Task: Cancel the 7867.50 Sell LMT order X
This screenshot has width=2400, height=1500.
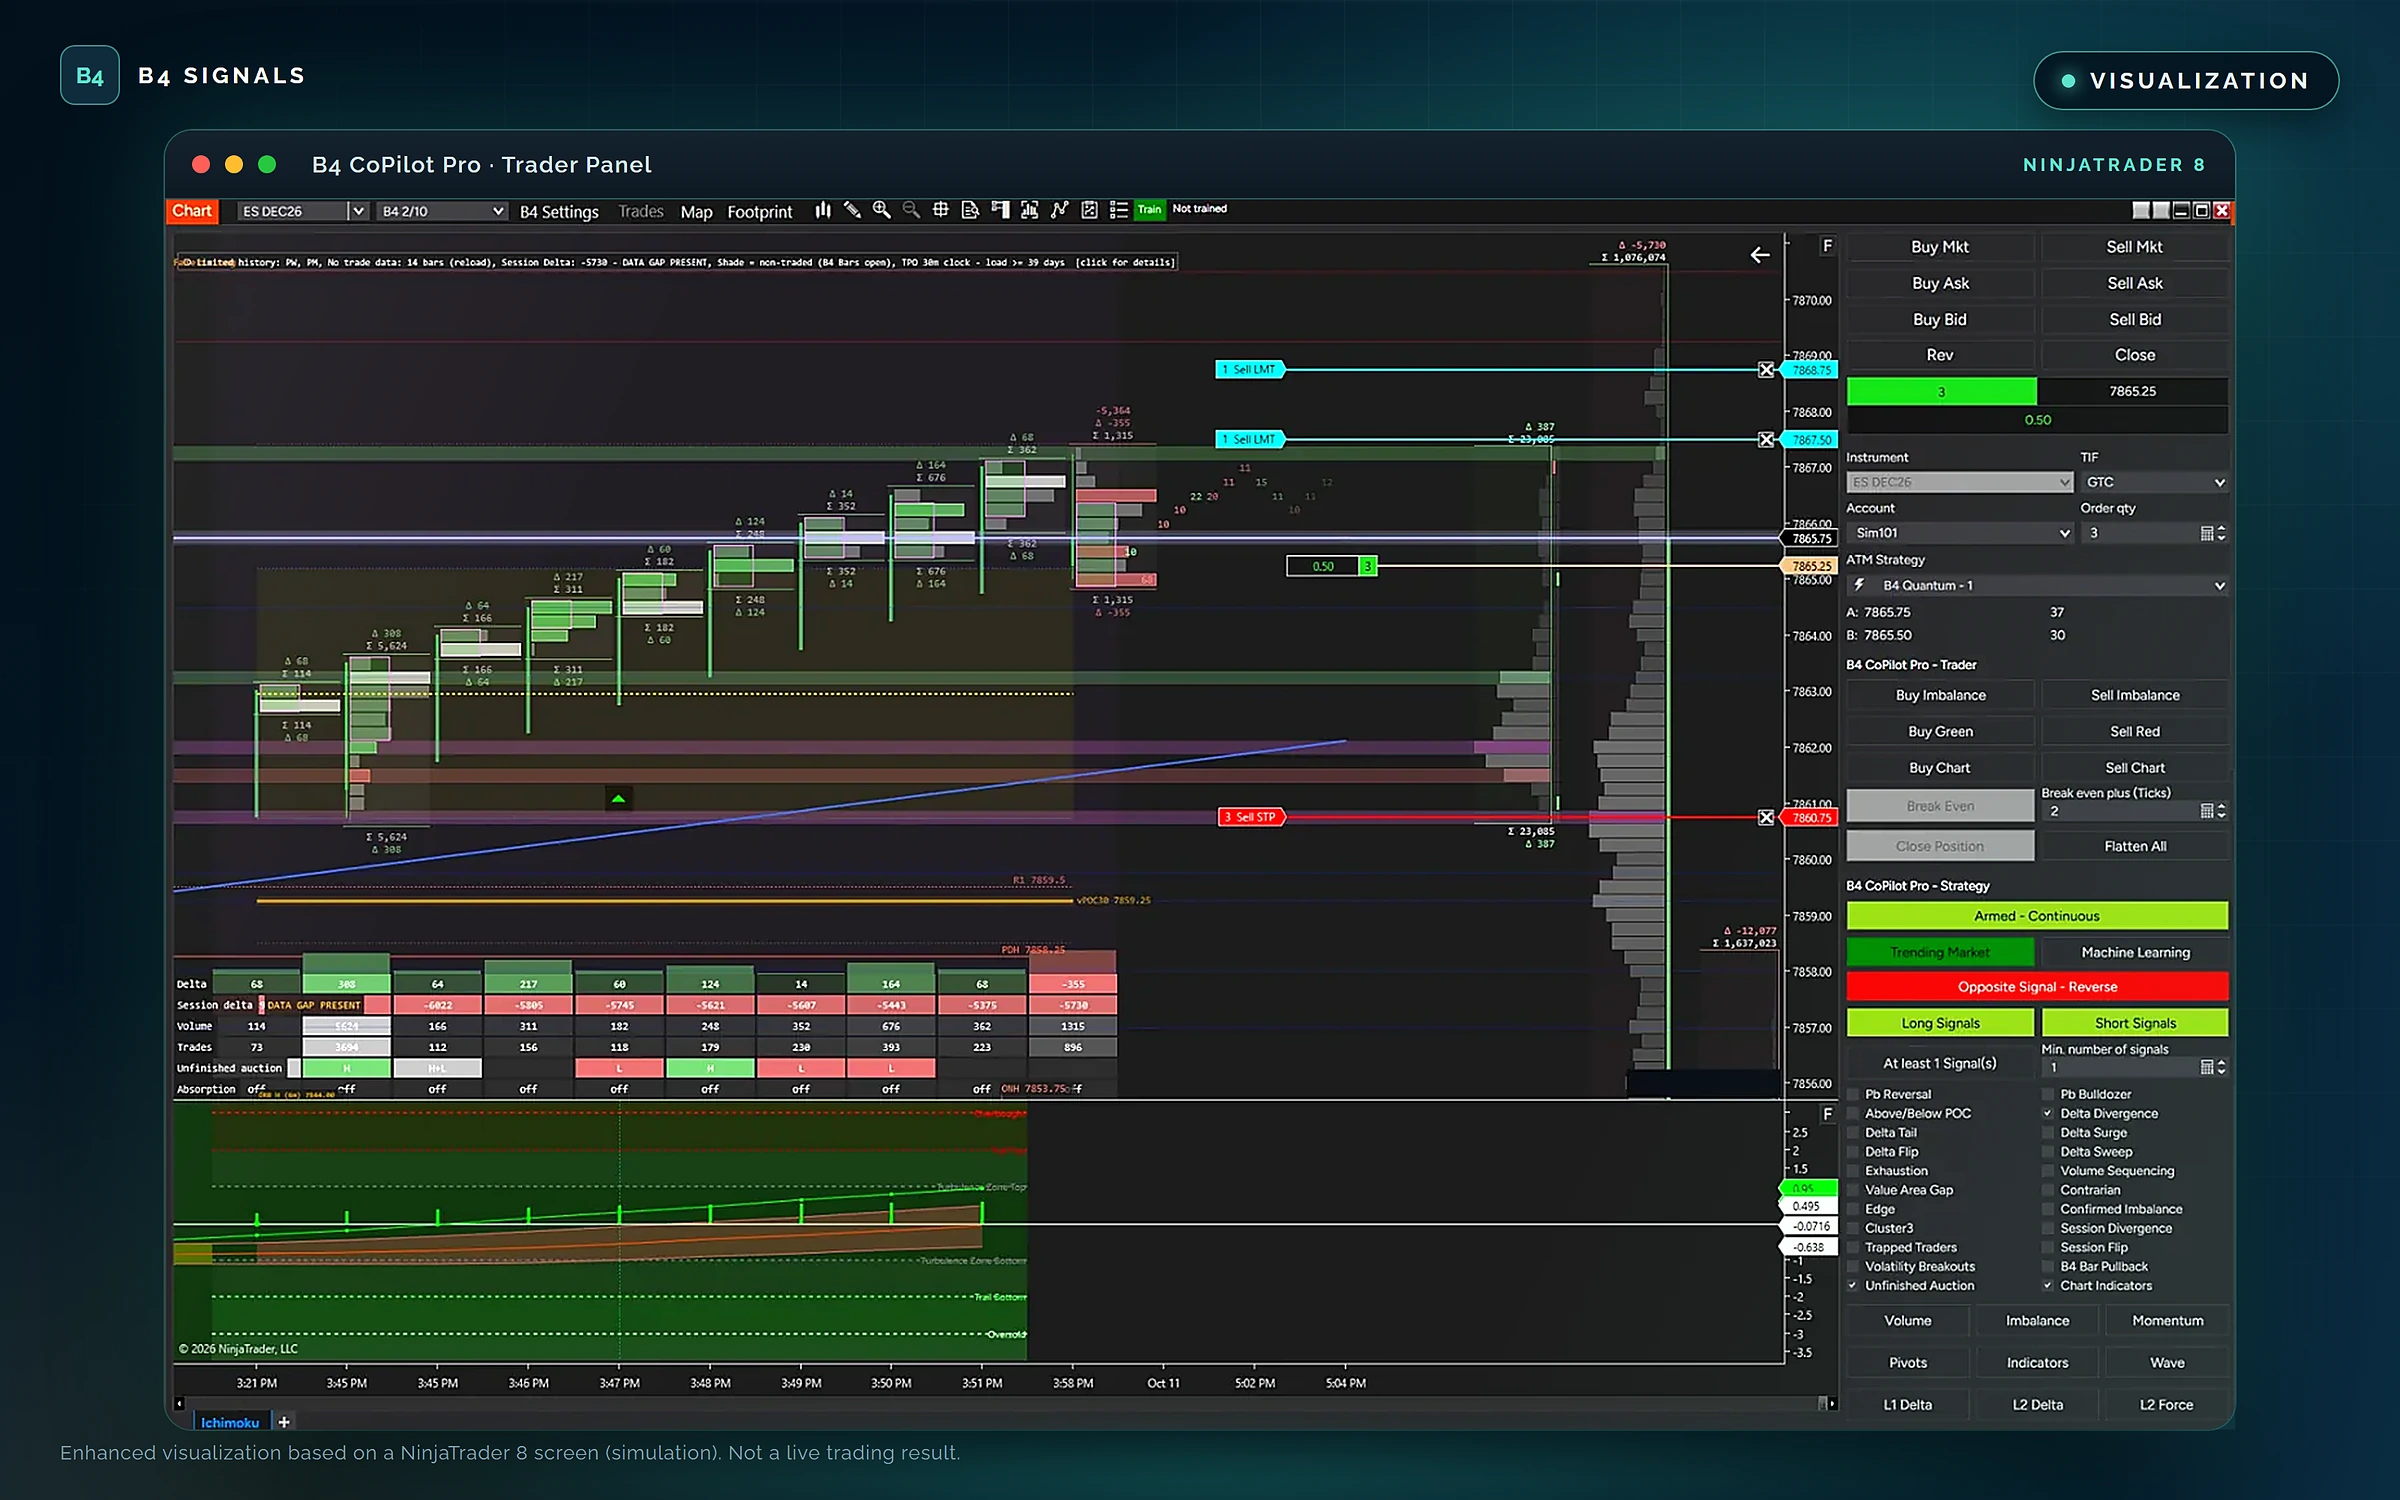Action: pyautogui.click(x=1766, y=440)
